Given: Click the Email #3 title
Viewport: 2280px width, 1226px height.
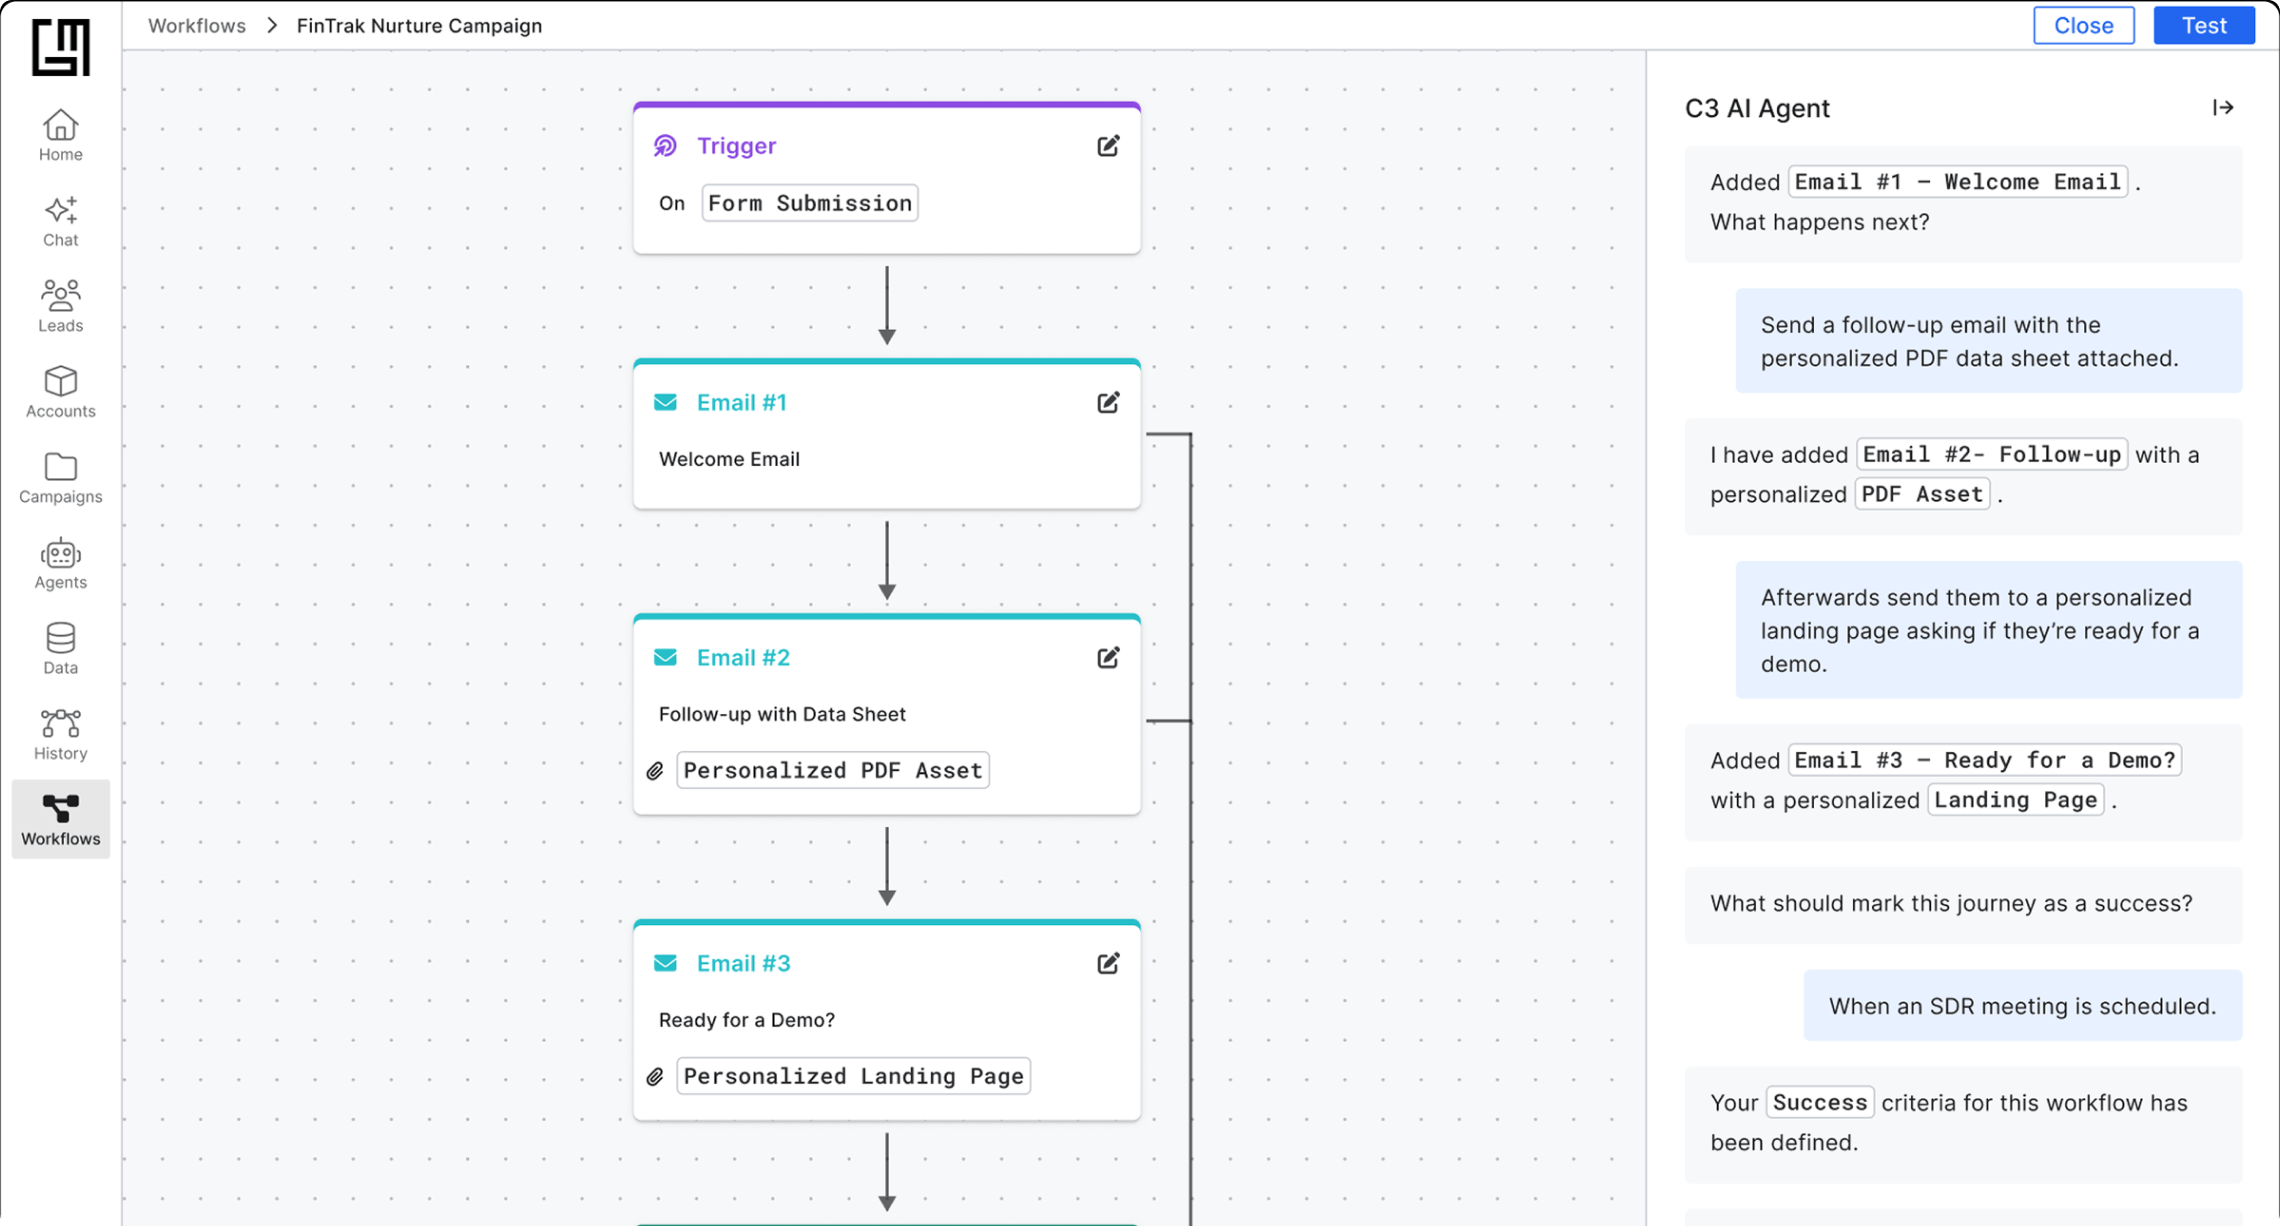Looking at the screenshot, I should tap(743, 963).
